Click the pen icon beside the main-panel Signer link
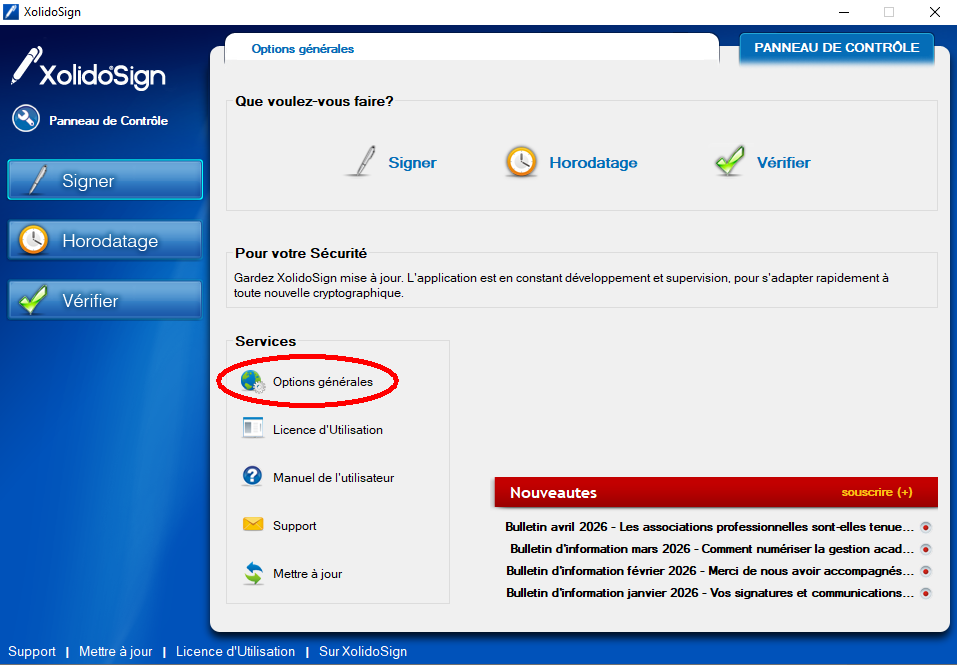The width and height of the screenshot is (957, 665). 363,162
